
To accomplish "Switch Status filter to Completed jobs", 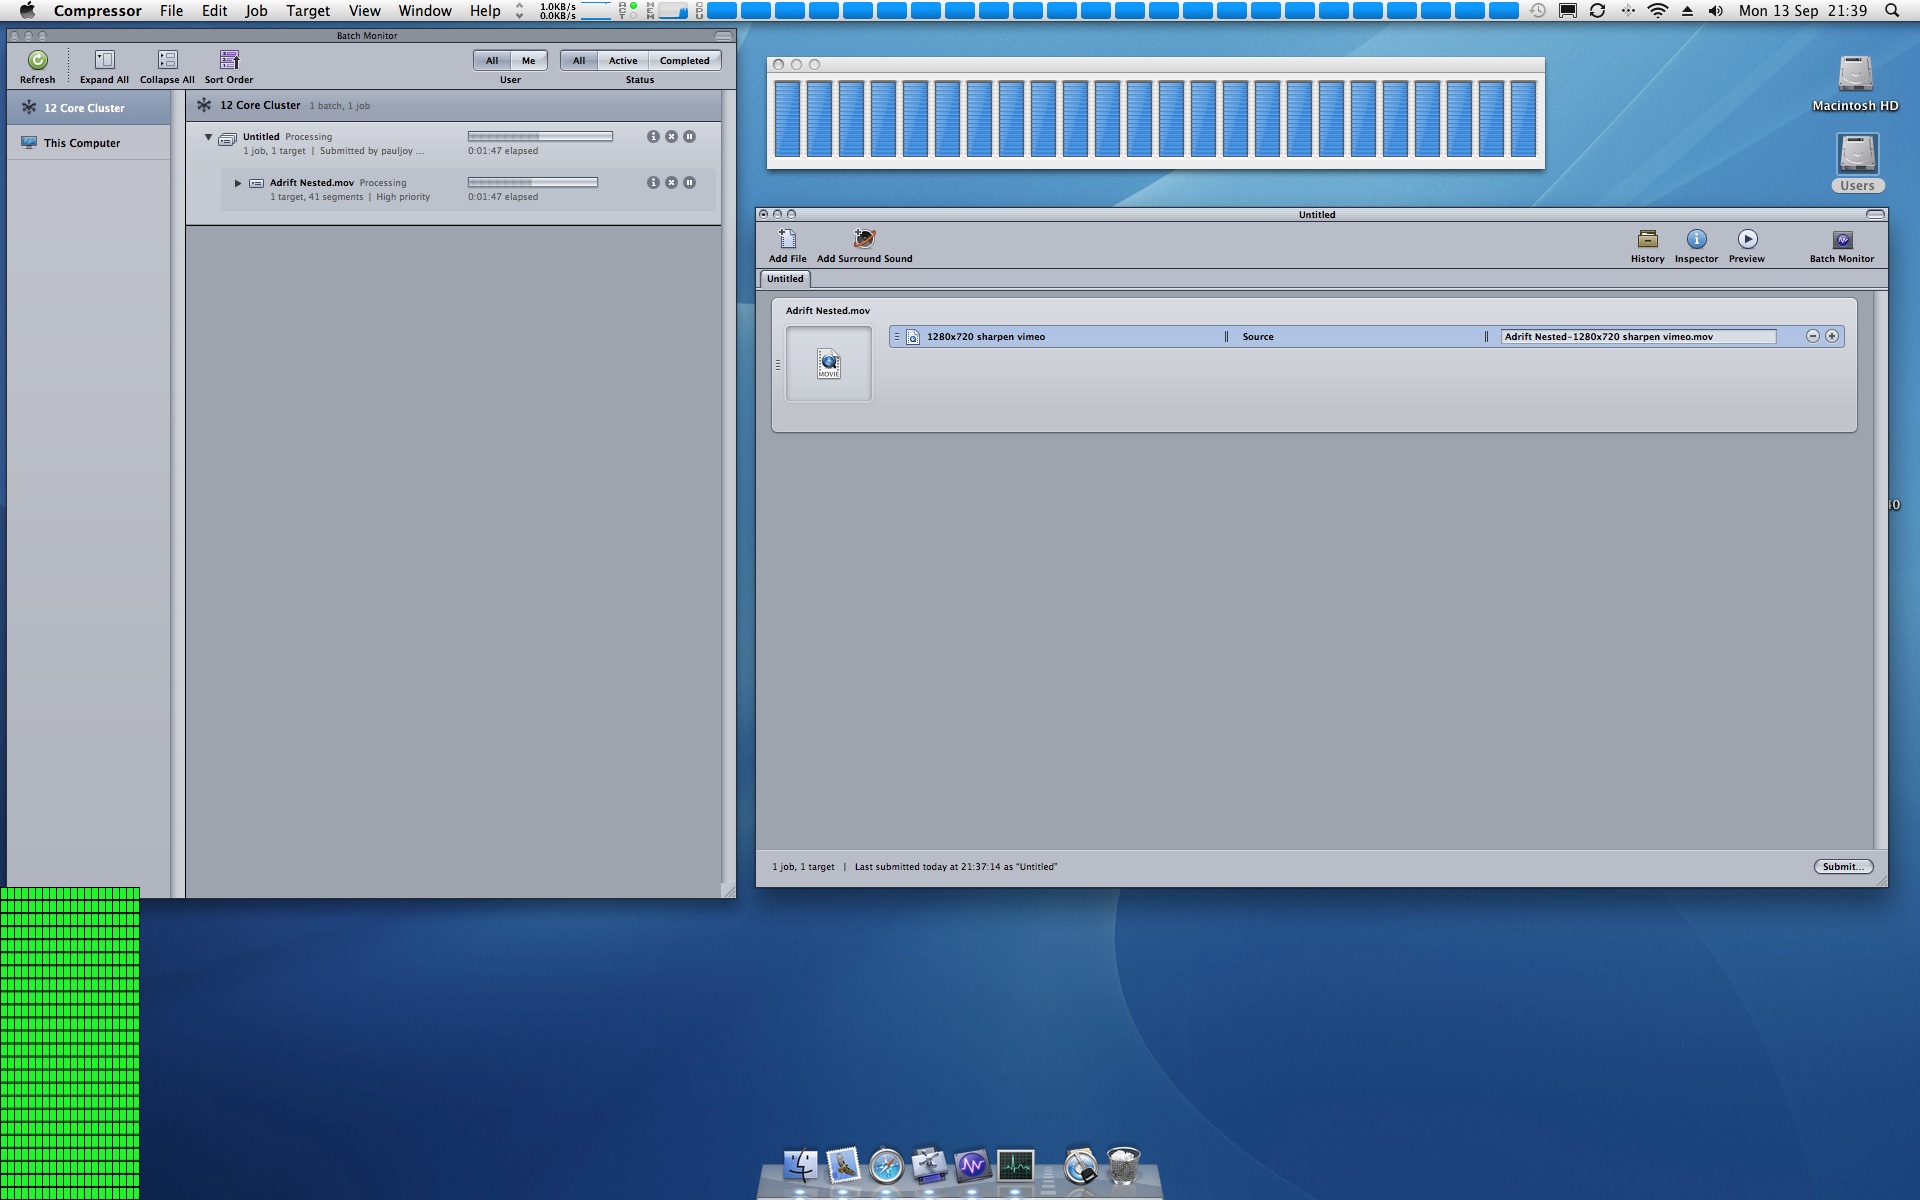I will point(683,60).
